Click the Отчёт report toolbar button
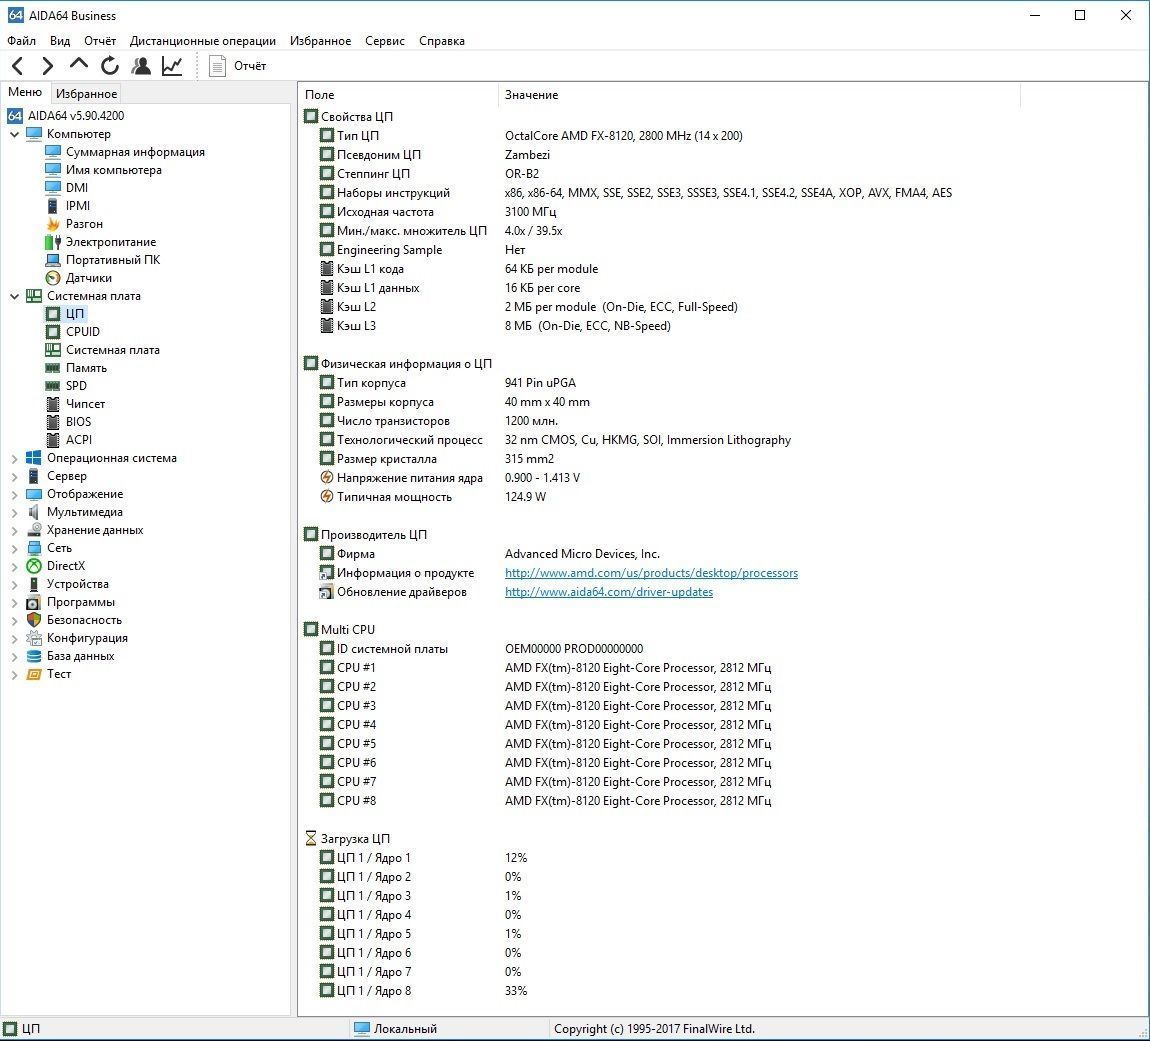1150x1041 pixels. coord(238,66)
